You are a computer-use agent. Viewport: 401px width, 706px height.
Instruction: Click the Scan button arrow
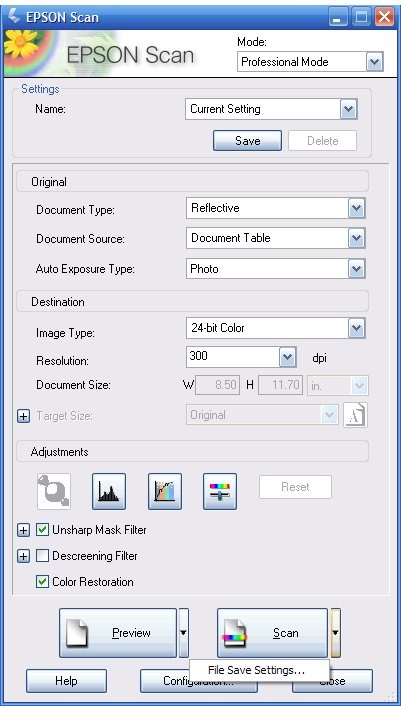(x=335, y=633)
